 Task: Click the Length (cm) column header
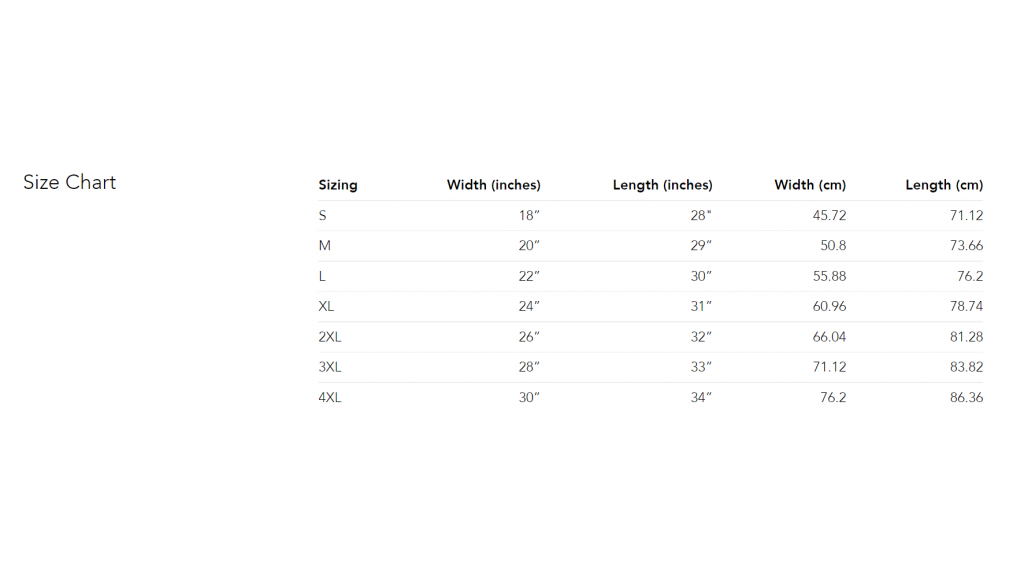click(944, 185)
